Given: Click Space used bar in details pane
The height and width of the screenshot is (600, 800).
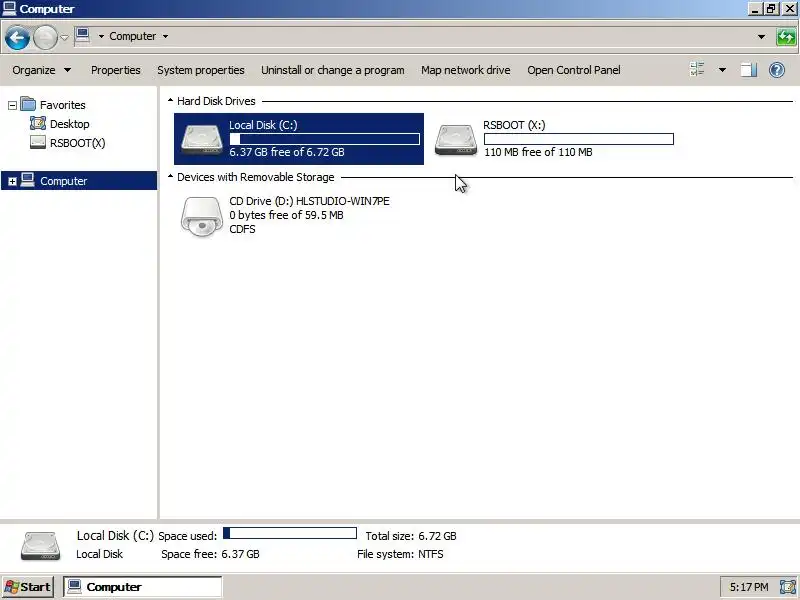Looking at the screenshot, I should point(290,534).
